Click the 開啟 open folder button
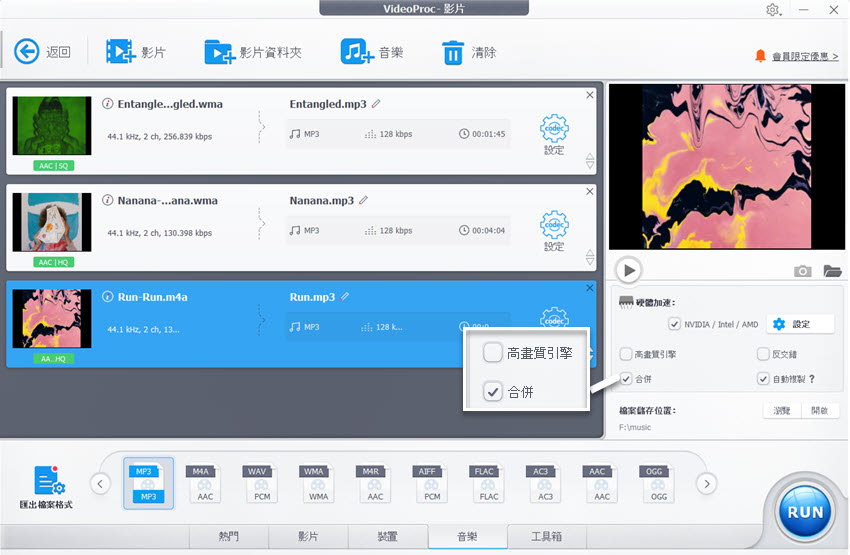Image resolution: width=850 pixels, height=555 pixels. click(819, 410)
